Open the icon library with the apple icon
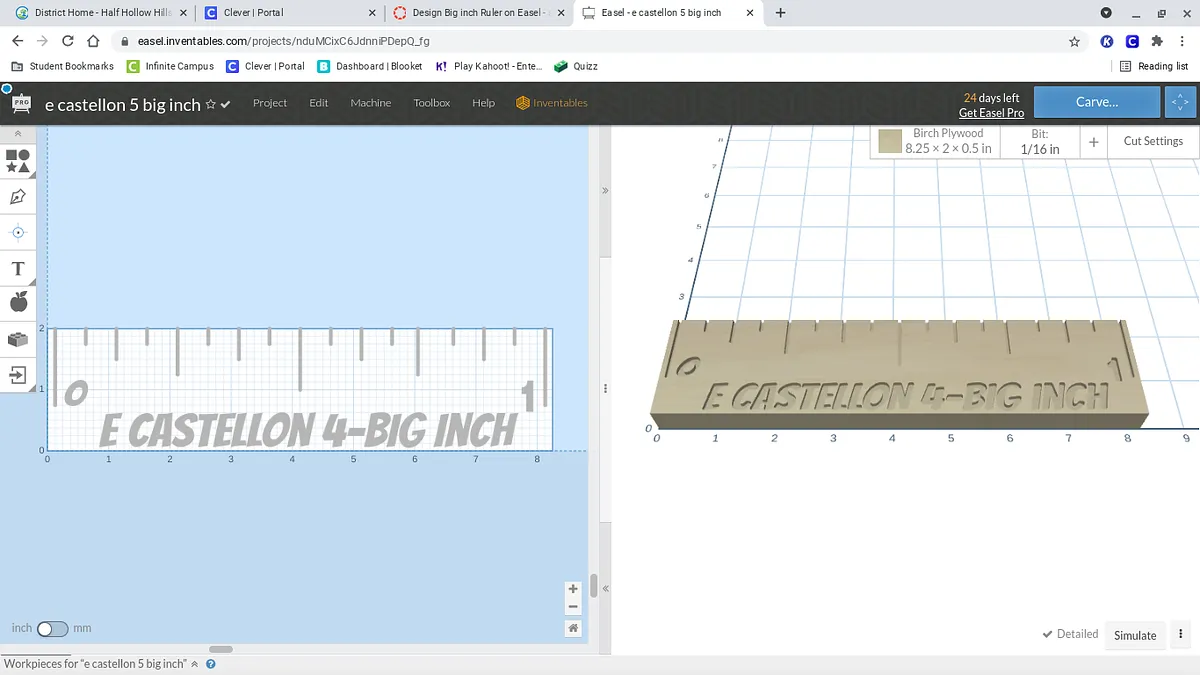 coord(18,302)
